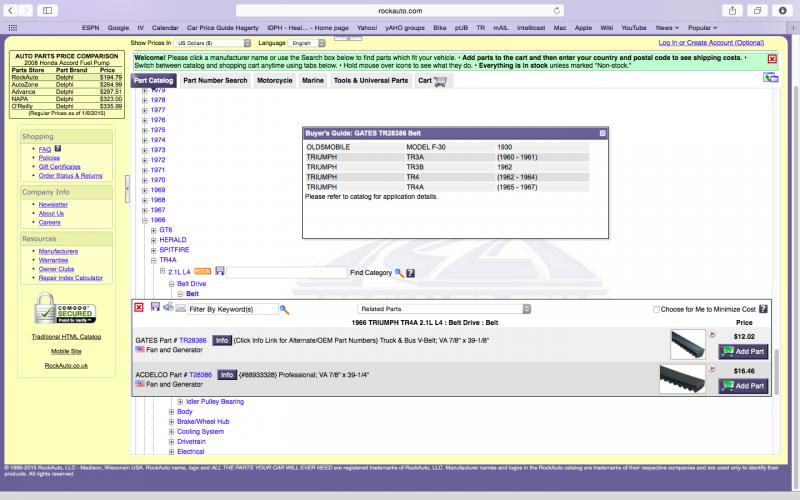Click the email envelope icon in parts toolbar

tap(179, 309)
